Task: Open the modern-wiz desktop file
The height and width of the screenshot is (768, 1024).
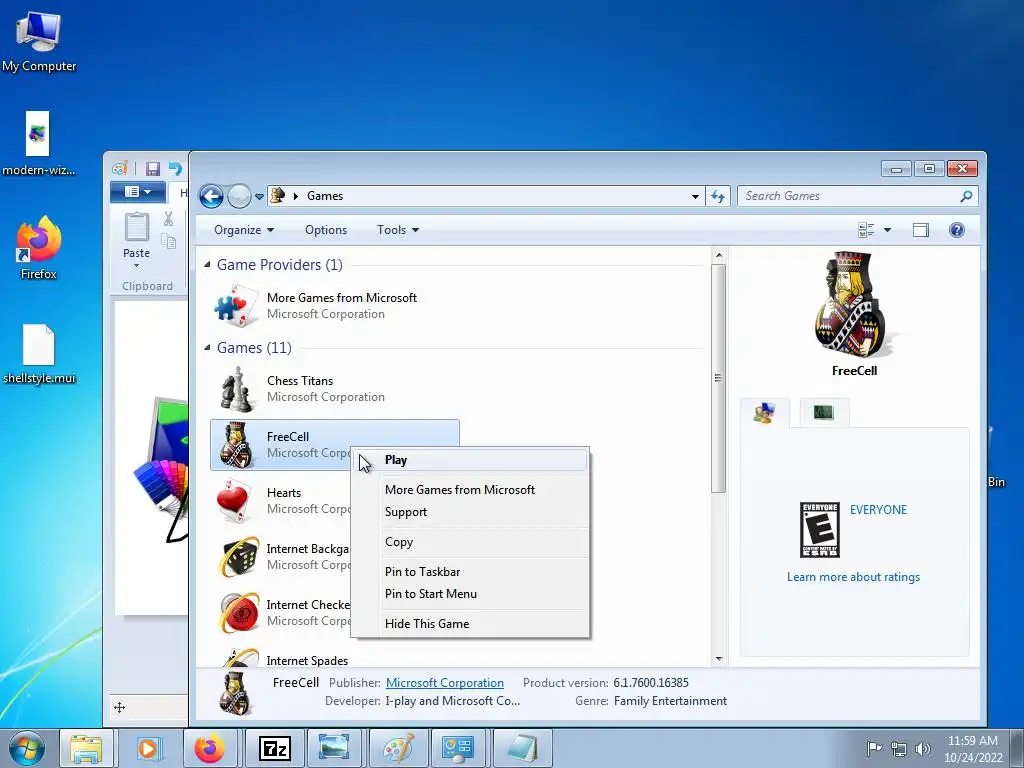Action: (38, 144)
